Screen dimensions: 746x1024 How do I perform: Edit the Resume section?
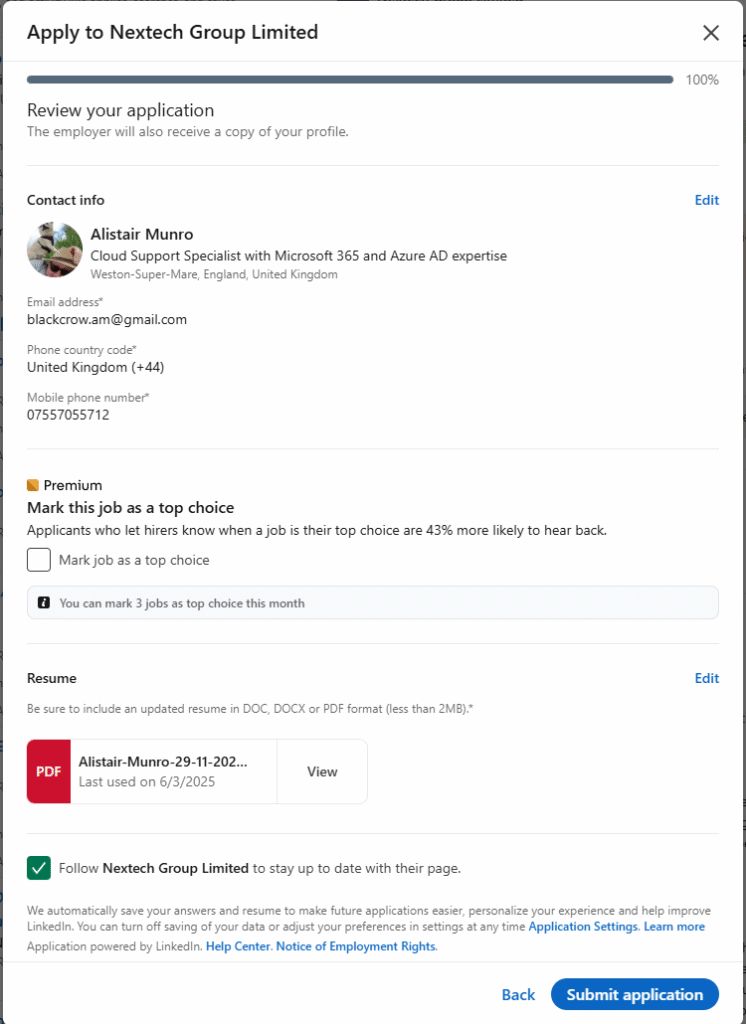point(706,678)
